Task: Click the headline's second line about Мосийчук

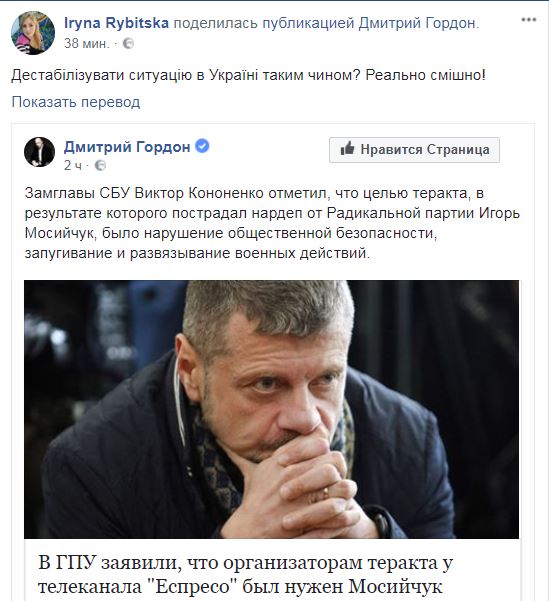Action: (240, 586)
